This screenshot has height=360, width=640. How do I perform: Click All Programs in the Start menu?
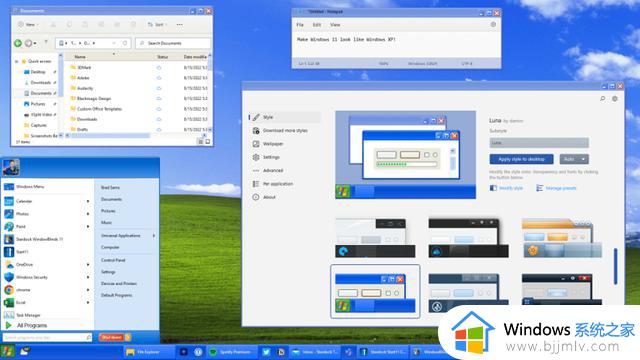[x=27, y=325]
